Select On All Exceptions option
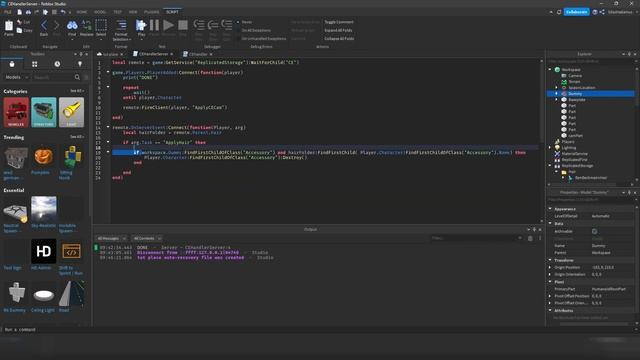 pos(254,30)
